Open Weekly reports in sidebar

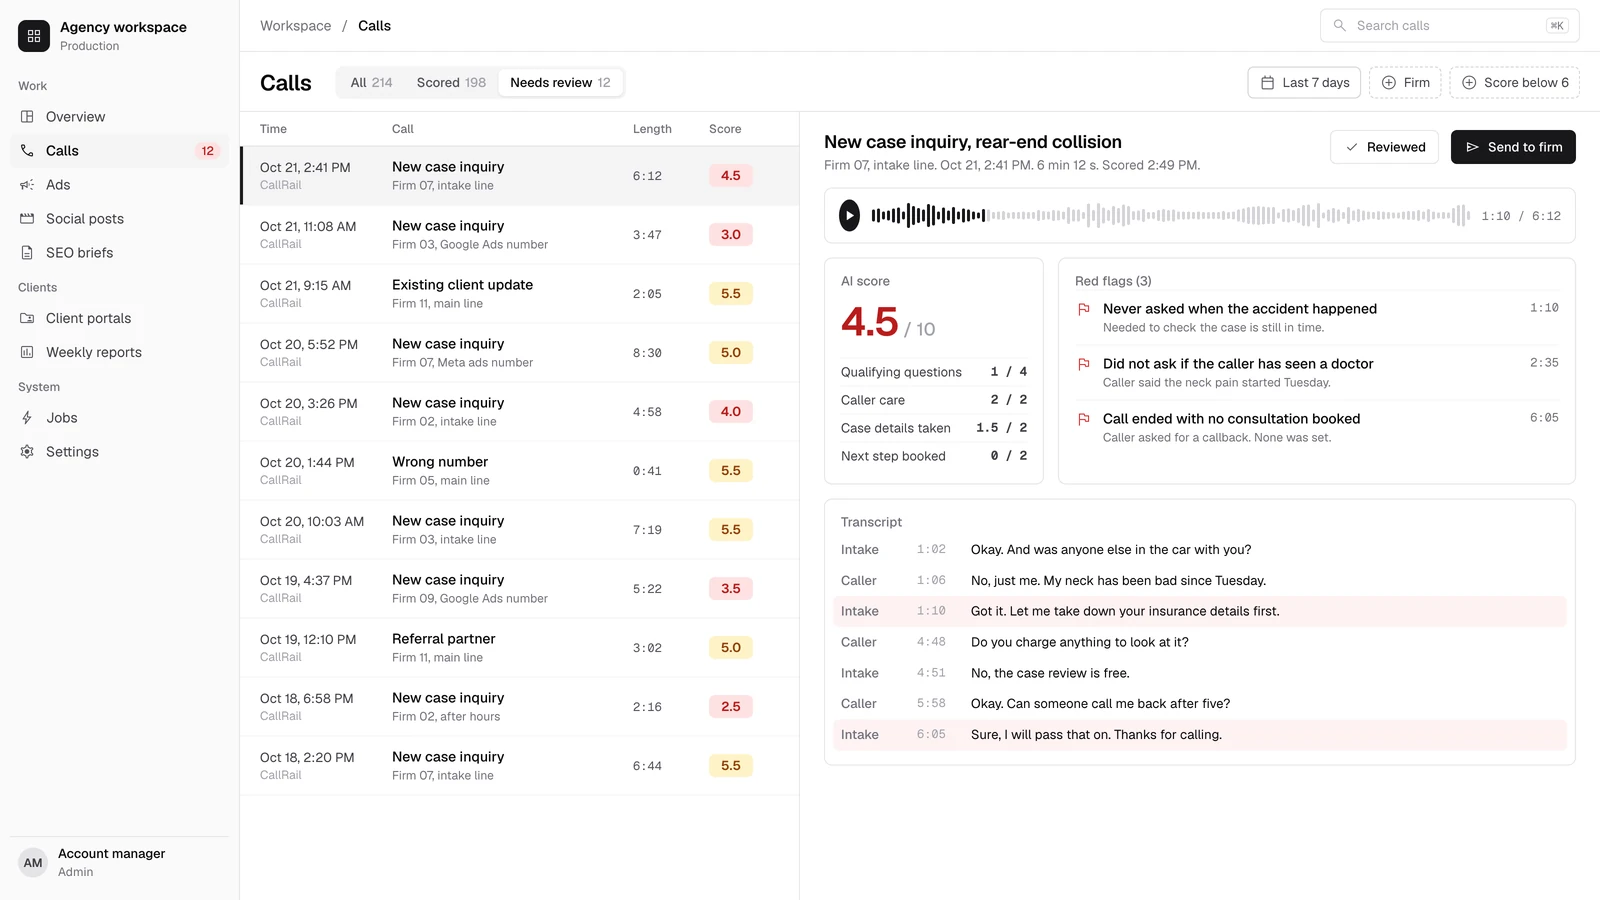(x=119, y=353)
